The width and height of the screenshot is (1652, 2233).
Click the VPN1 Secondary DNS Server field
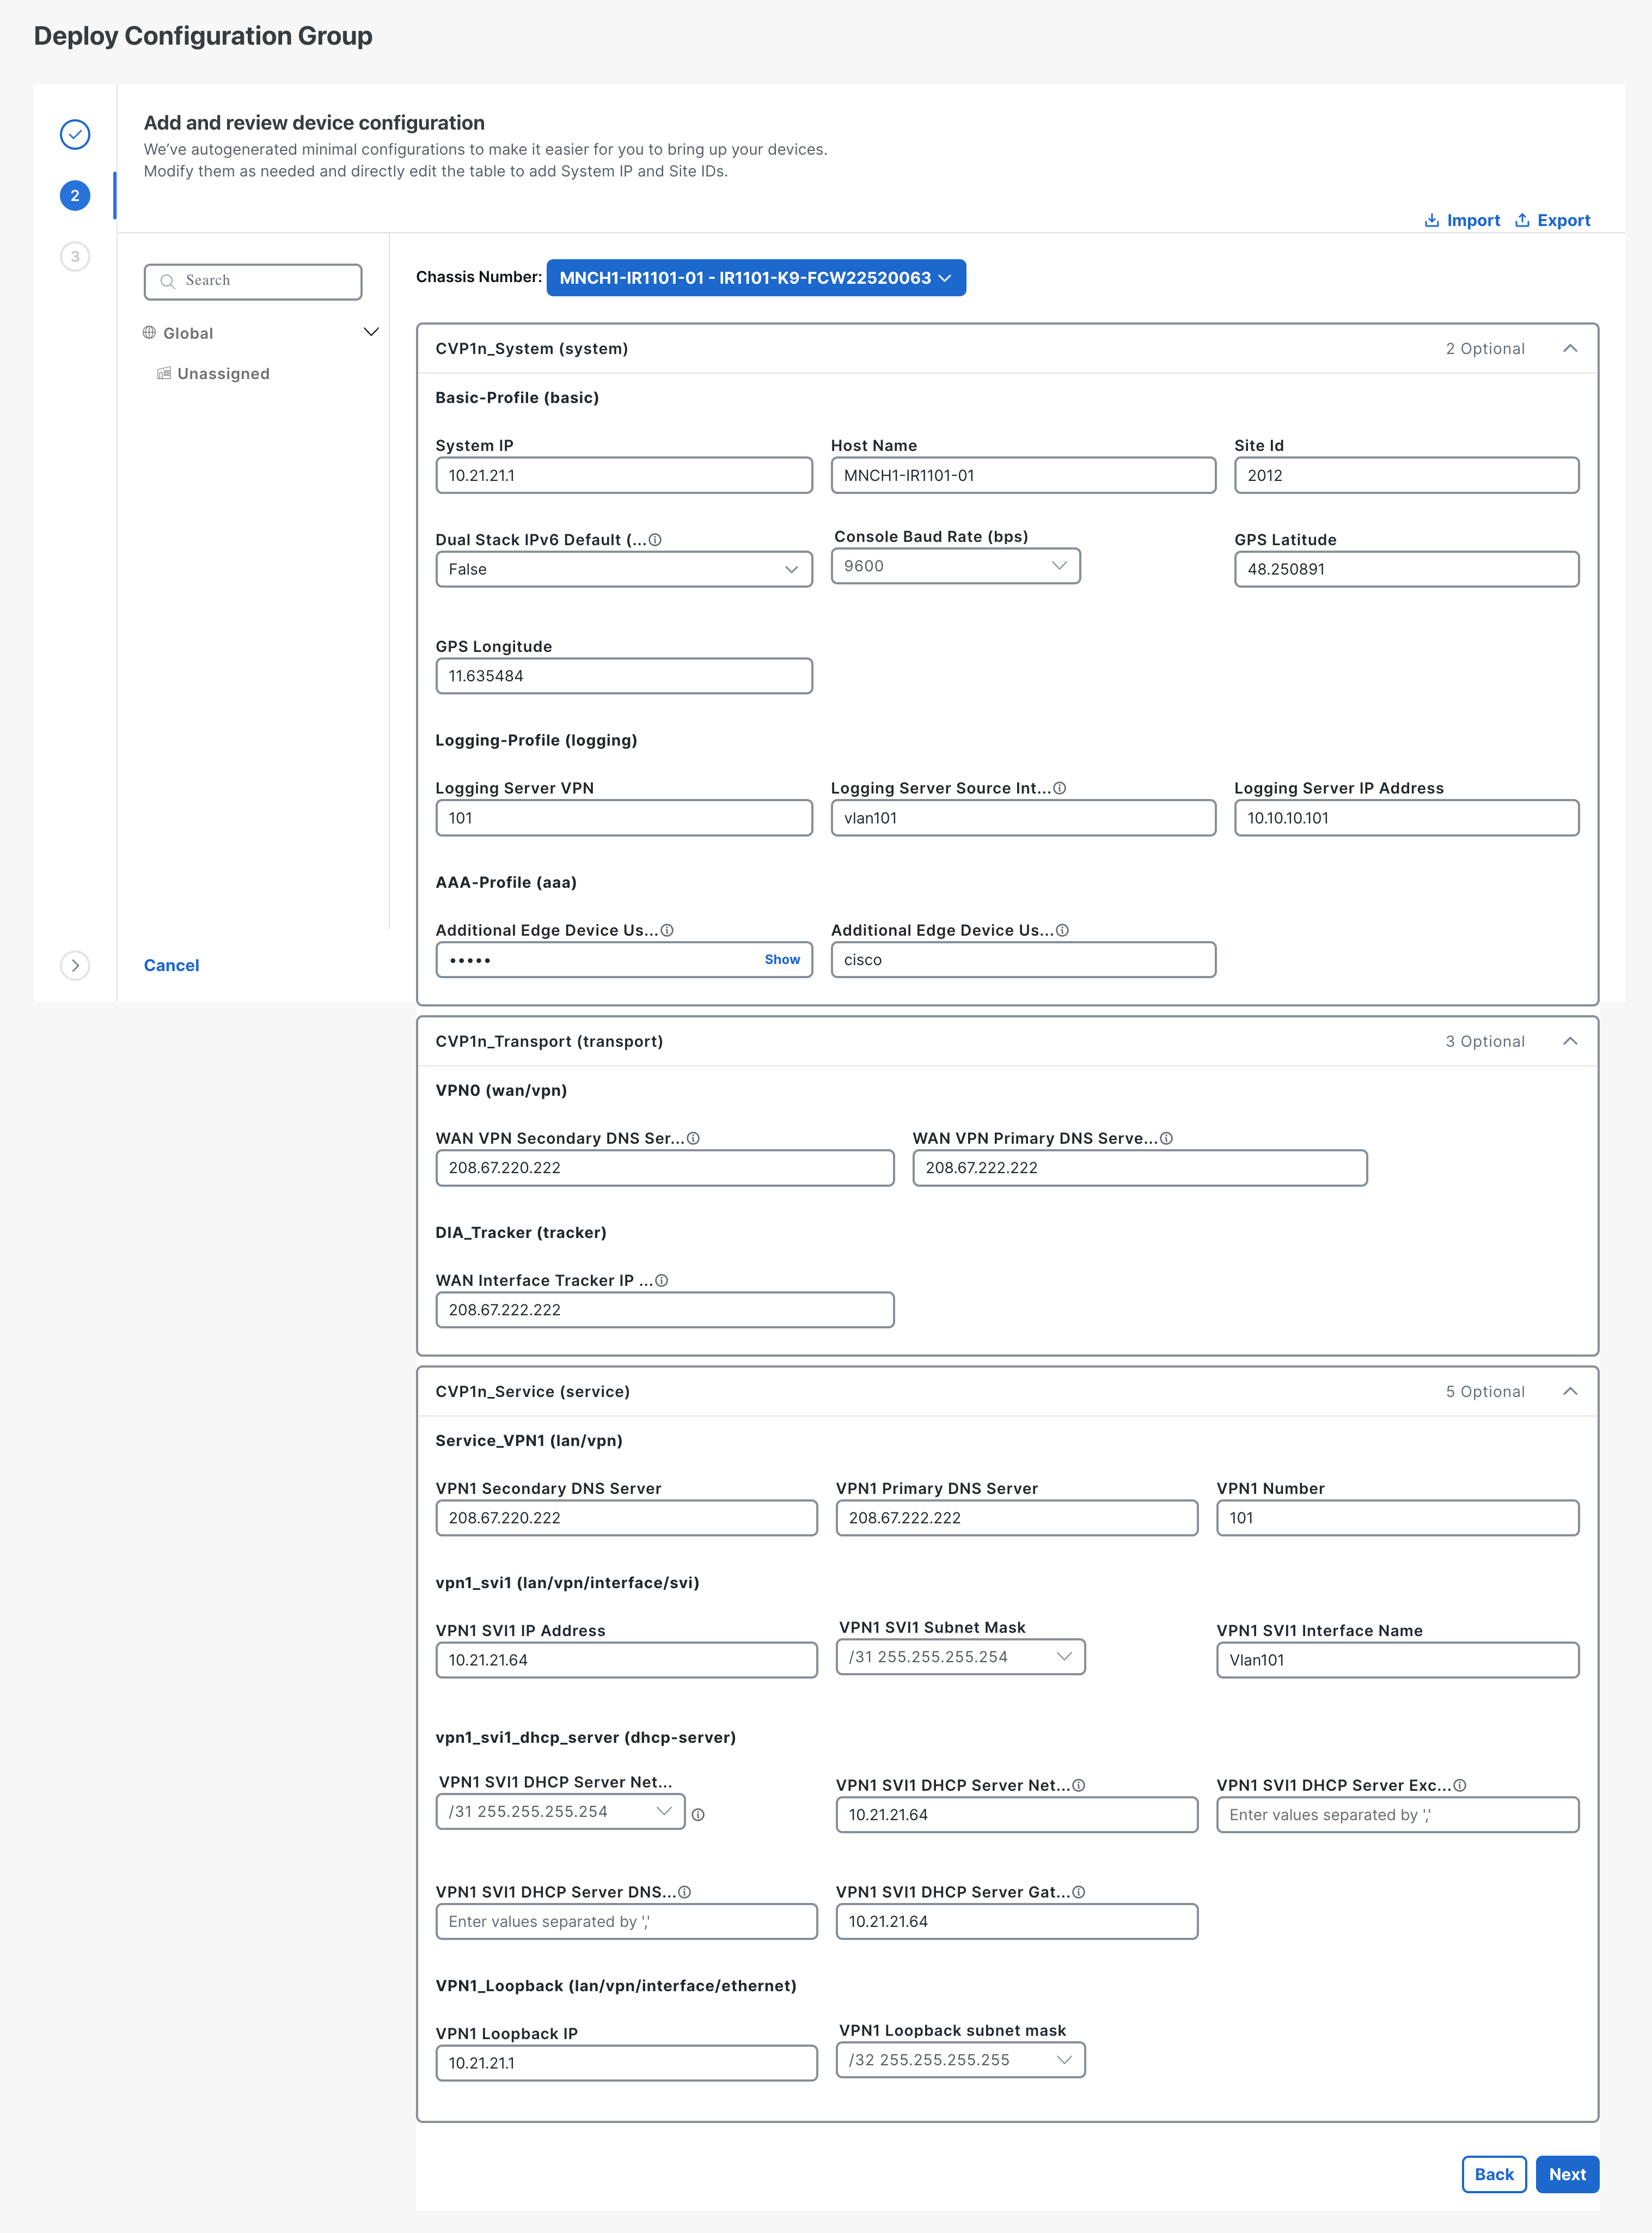coord(626,1518)
